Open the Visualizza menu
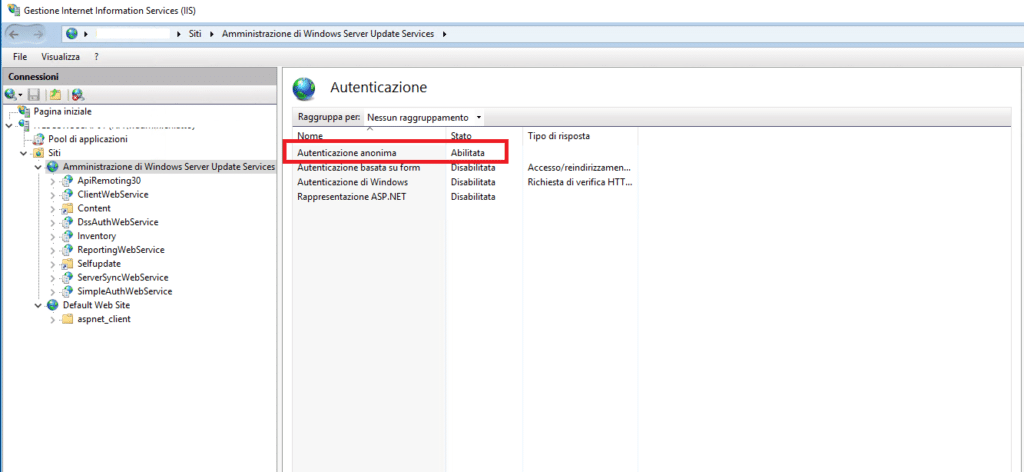 (x=60, y=57)
